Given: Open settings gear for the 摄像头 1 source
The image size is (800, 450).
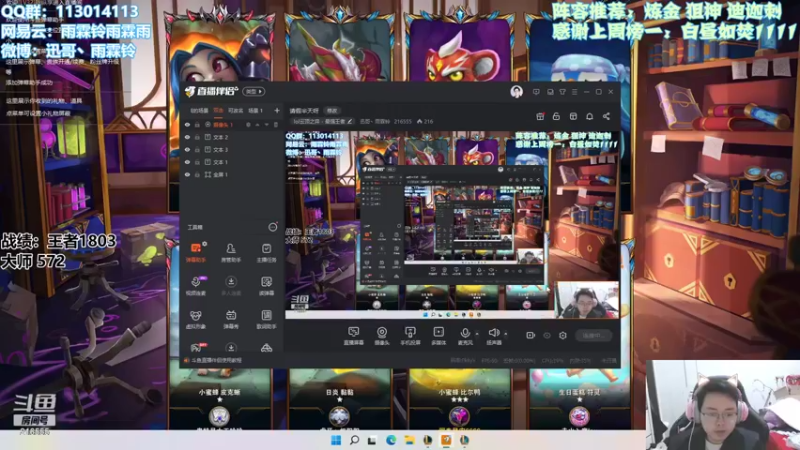Looking at the screenshot, I should pos(248,124).
